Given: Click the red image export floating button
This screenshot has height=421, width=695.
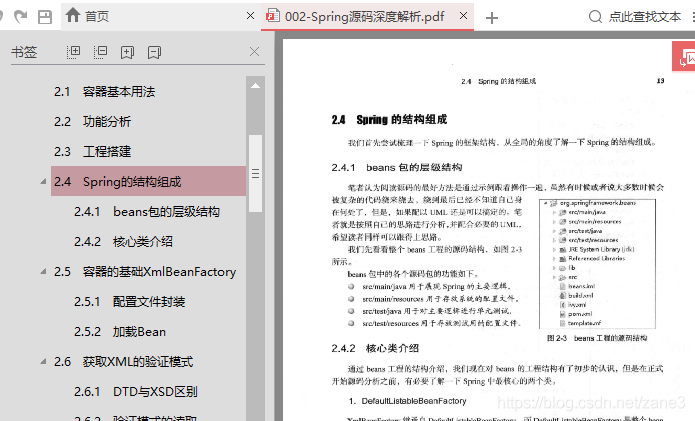Looking at the screenshot, I should tap(684, 56).
